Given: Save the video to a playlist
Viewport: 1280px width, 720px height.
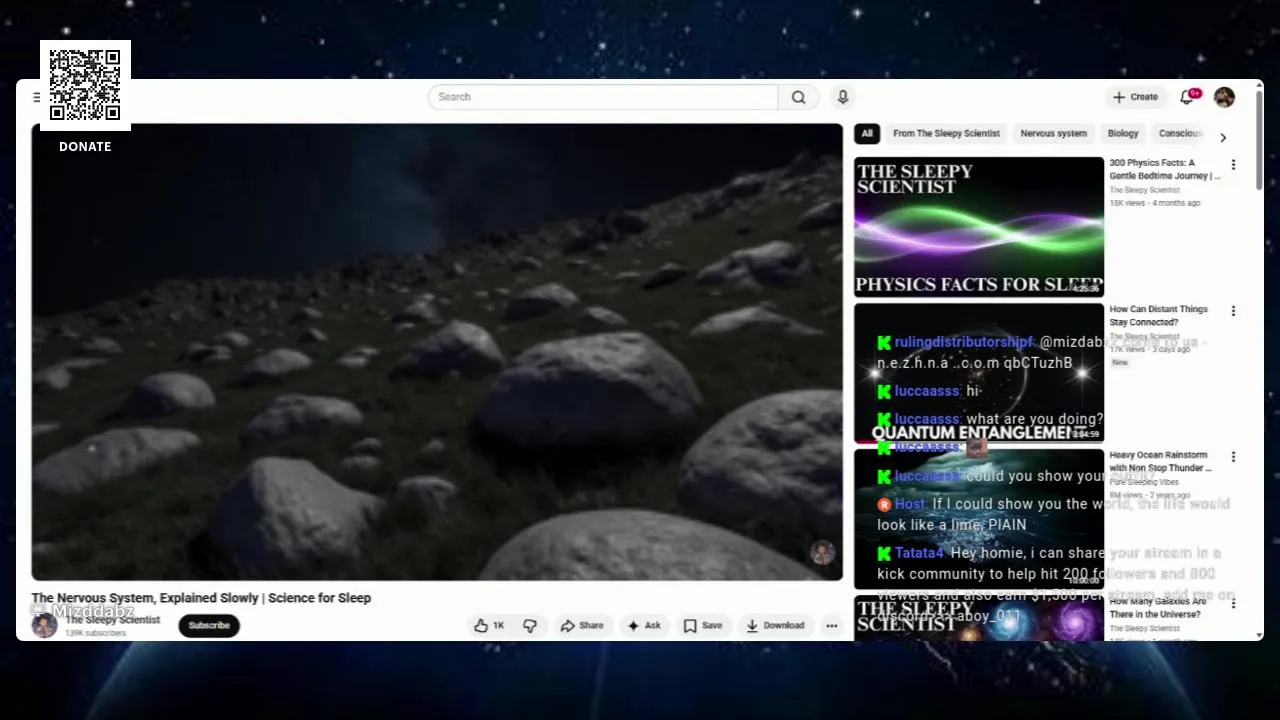Looking at the screenshot, I should coord(703,626).
